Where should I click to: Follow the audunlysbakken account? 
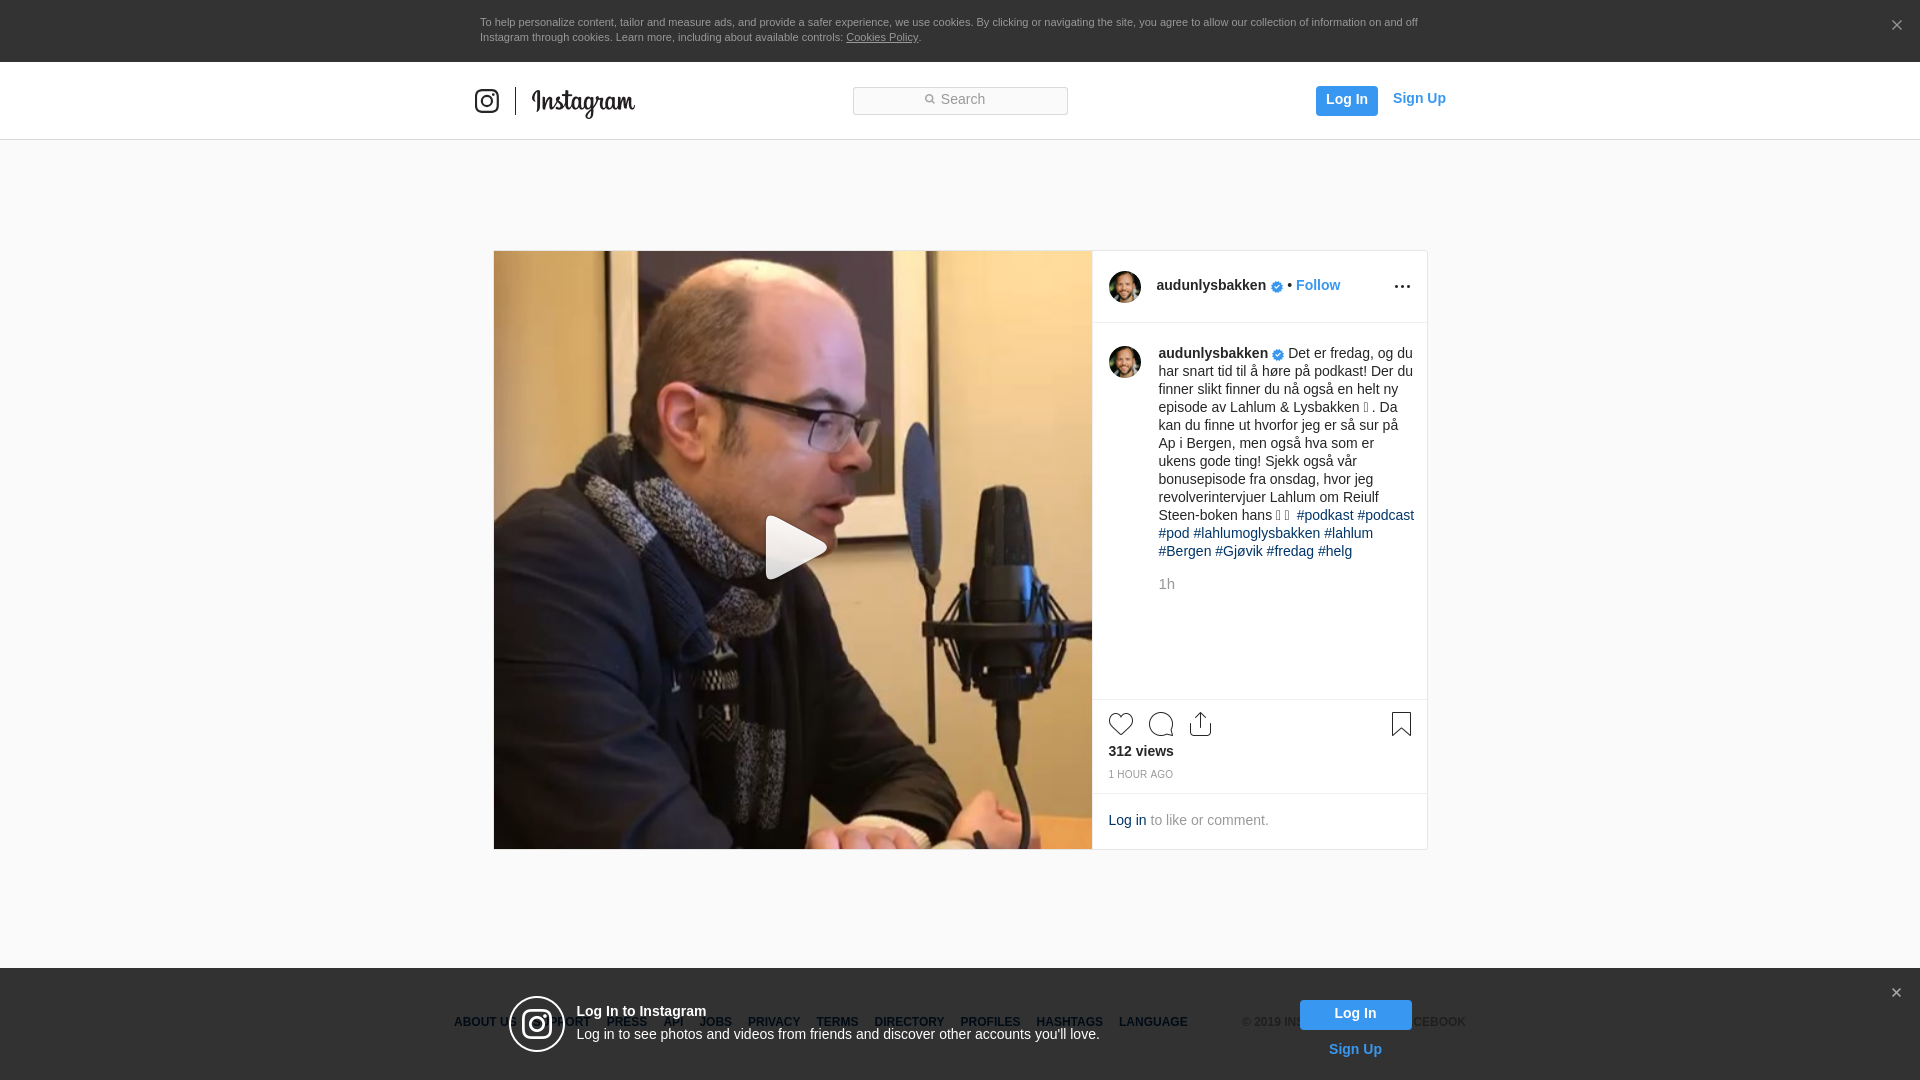(x=1317, y=285)
